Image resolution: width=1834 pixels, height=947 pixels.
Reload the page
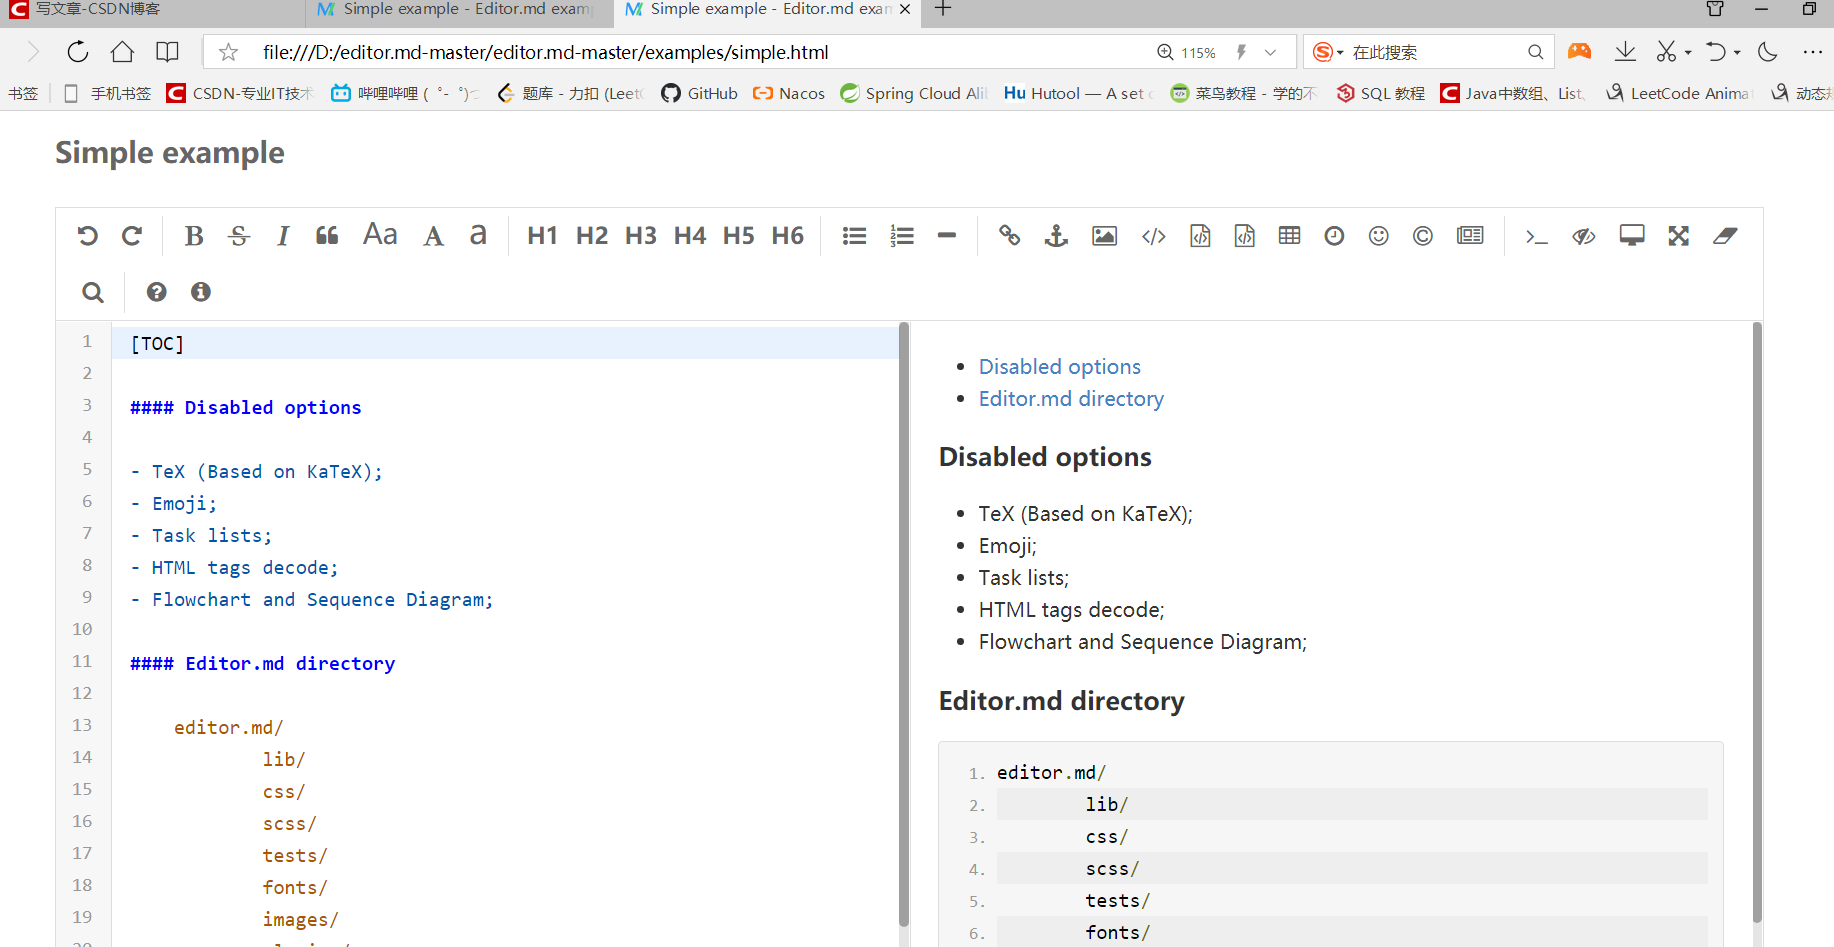[x=78, y=52]
